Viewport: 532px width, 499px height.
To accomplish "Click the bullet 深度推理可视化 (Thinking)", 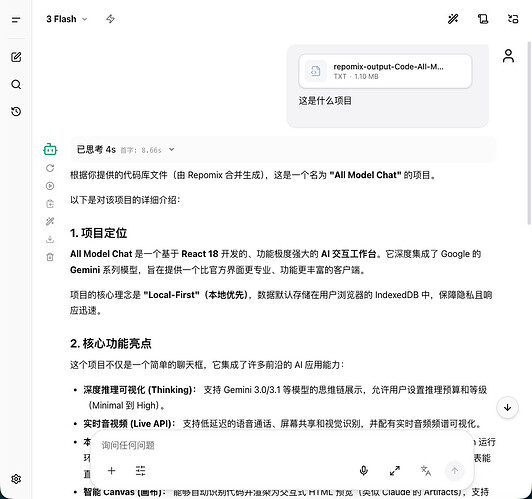I will pyautogui.click(x=140, y=390).
